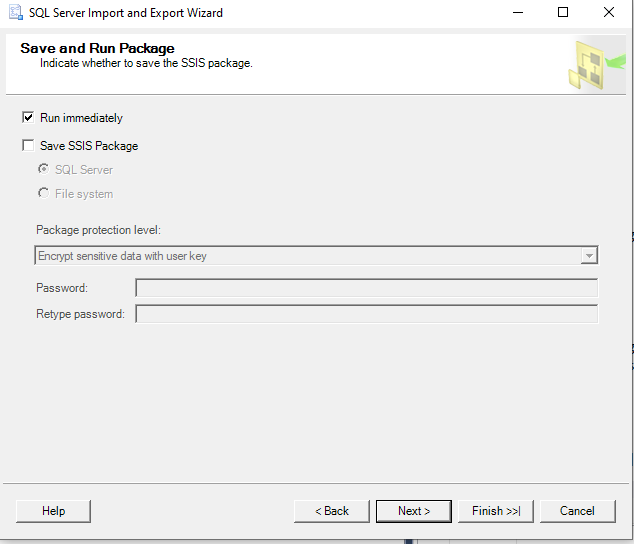The height and width of the screenshot is (544, 634).
Task: Open the Package protection level dropdown arrow
Action: tap(589, 256)
